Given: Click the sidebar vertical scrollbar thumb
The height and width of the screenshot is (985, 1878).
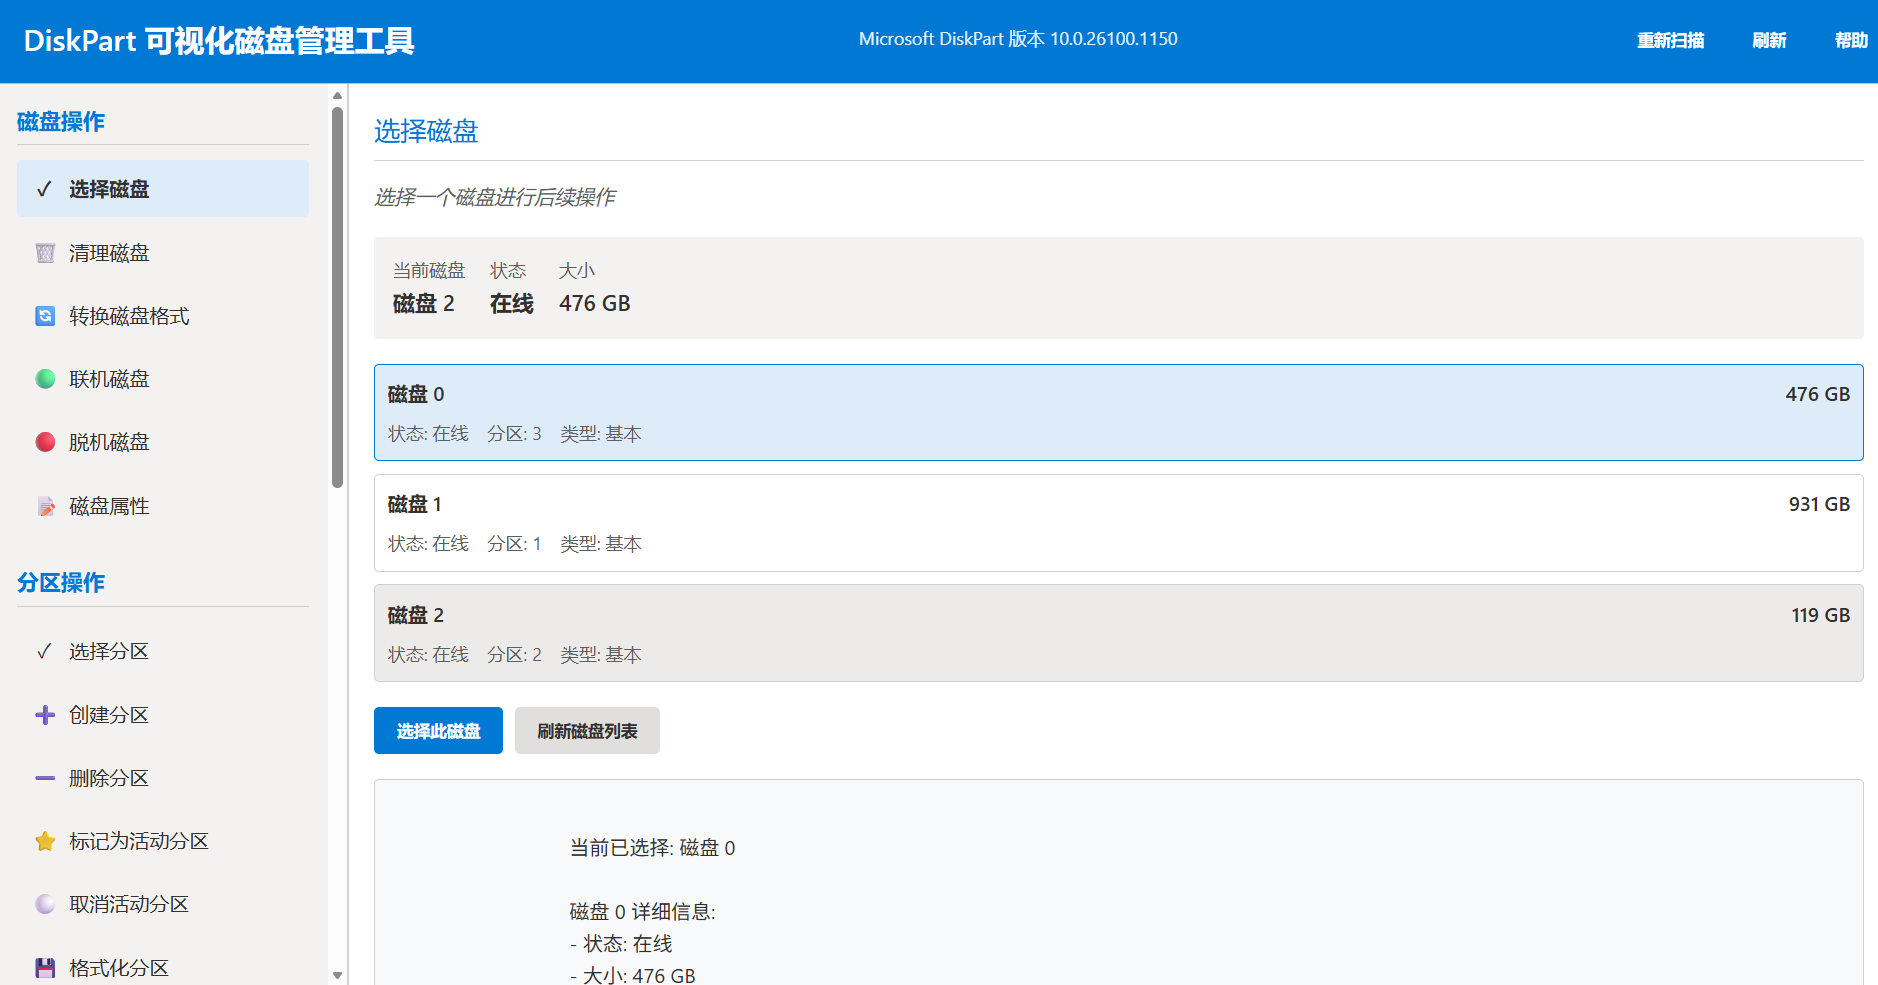Looking at the screenshot, I should tap(337, 297).
